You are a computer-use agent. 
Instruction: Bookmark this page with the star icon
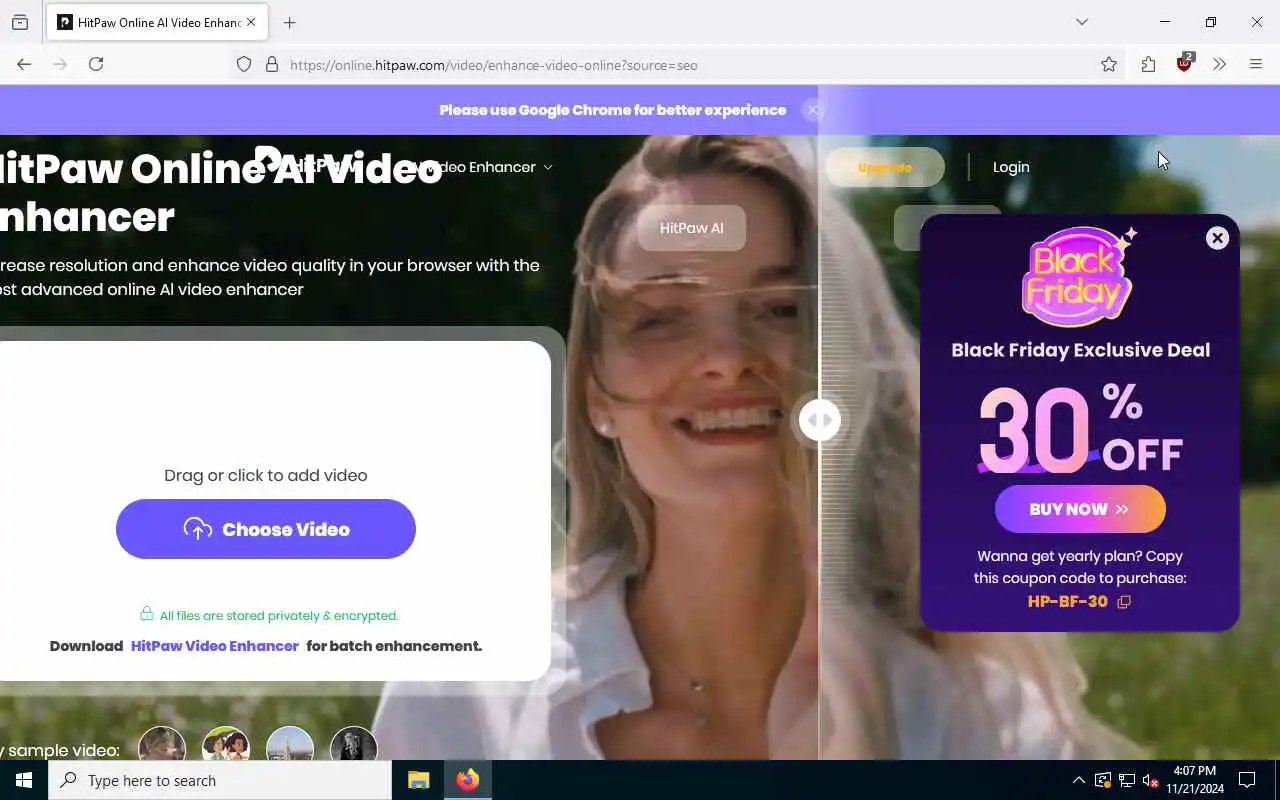pos(1109,64)
